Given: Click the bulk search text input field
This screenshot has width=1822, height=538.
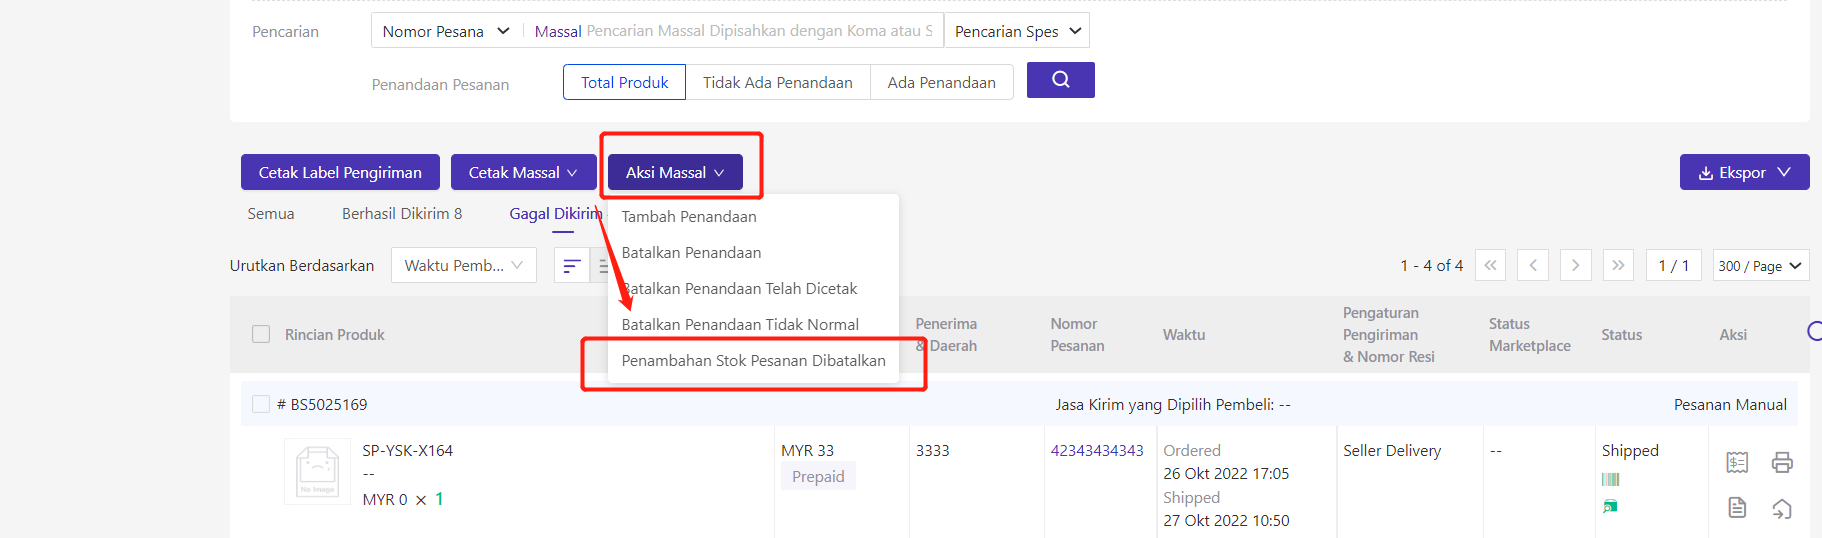Looking at the screenshot, I should 760,31.
